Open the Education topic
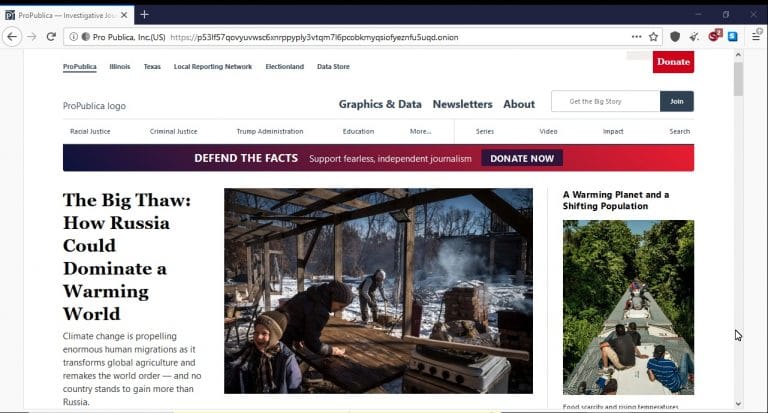The height and width of the screenshot is (413, 768). click(358, 131)
